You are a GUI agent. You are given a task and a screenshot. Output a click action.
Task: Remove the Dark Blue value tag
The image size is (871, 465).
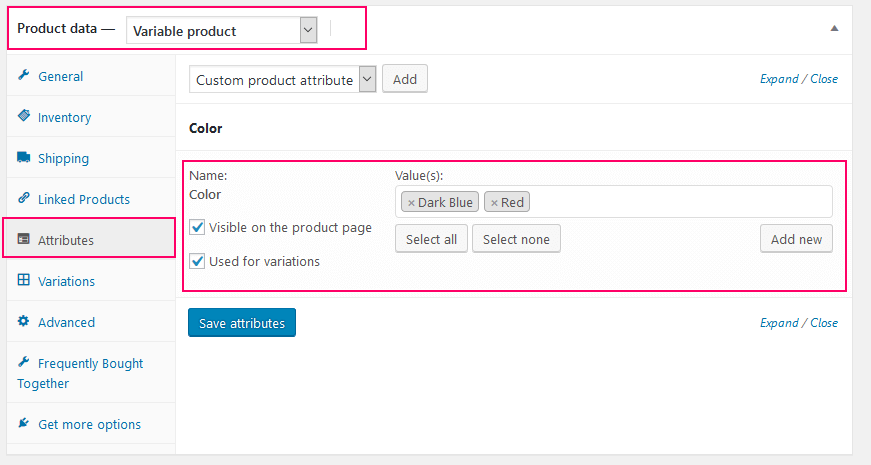pyautogui.click(x=411, y=202)
